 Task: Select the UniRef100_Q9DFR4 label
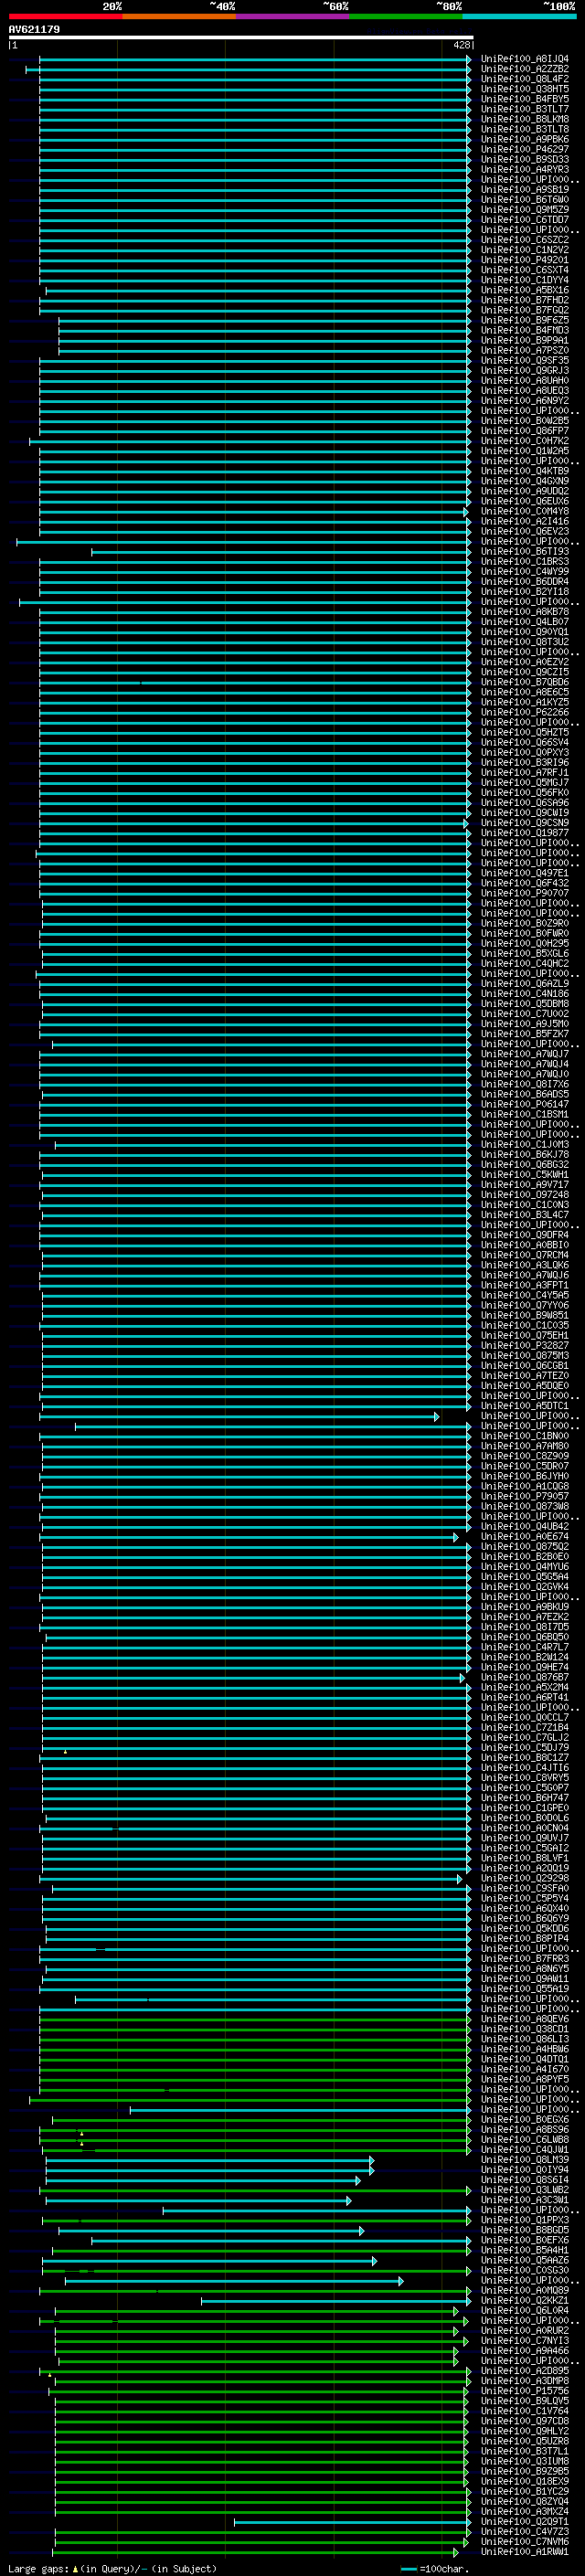tap(525, 1234)
